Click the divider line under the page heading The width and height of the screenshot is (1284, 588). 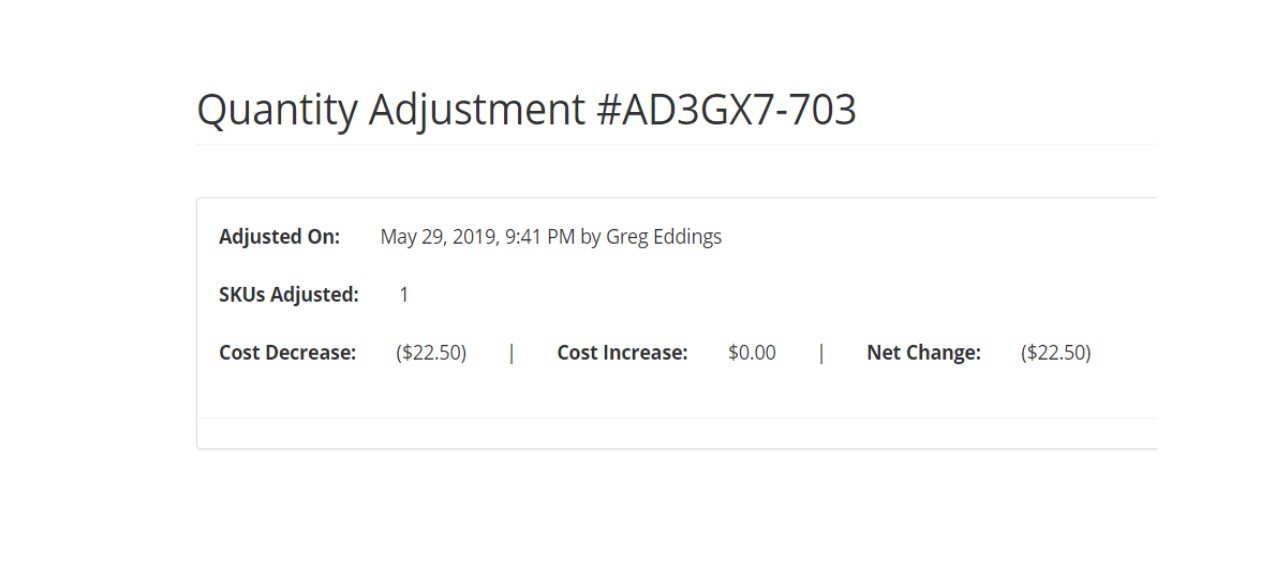676,145
